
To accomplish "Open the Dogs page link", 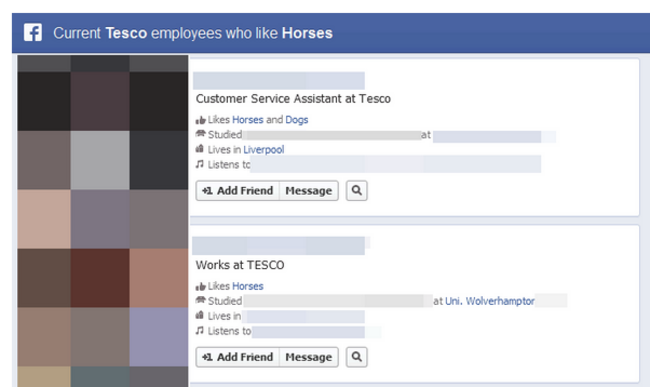I will 297,120.
